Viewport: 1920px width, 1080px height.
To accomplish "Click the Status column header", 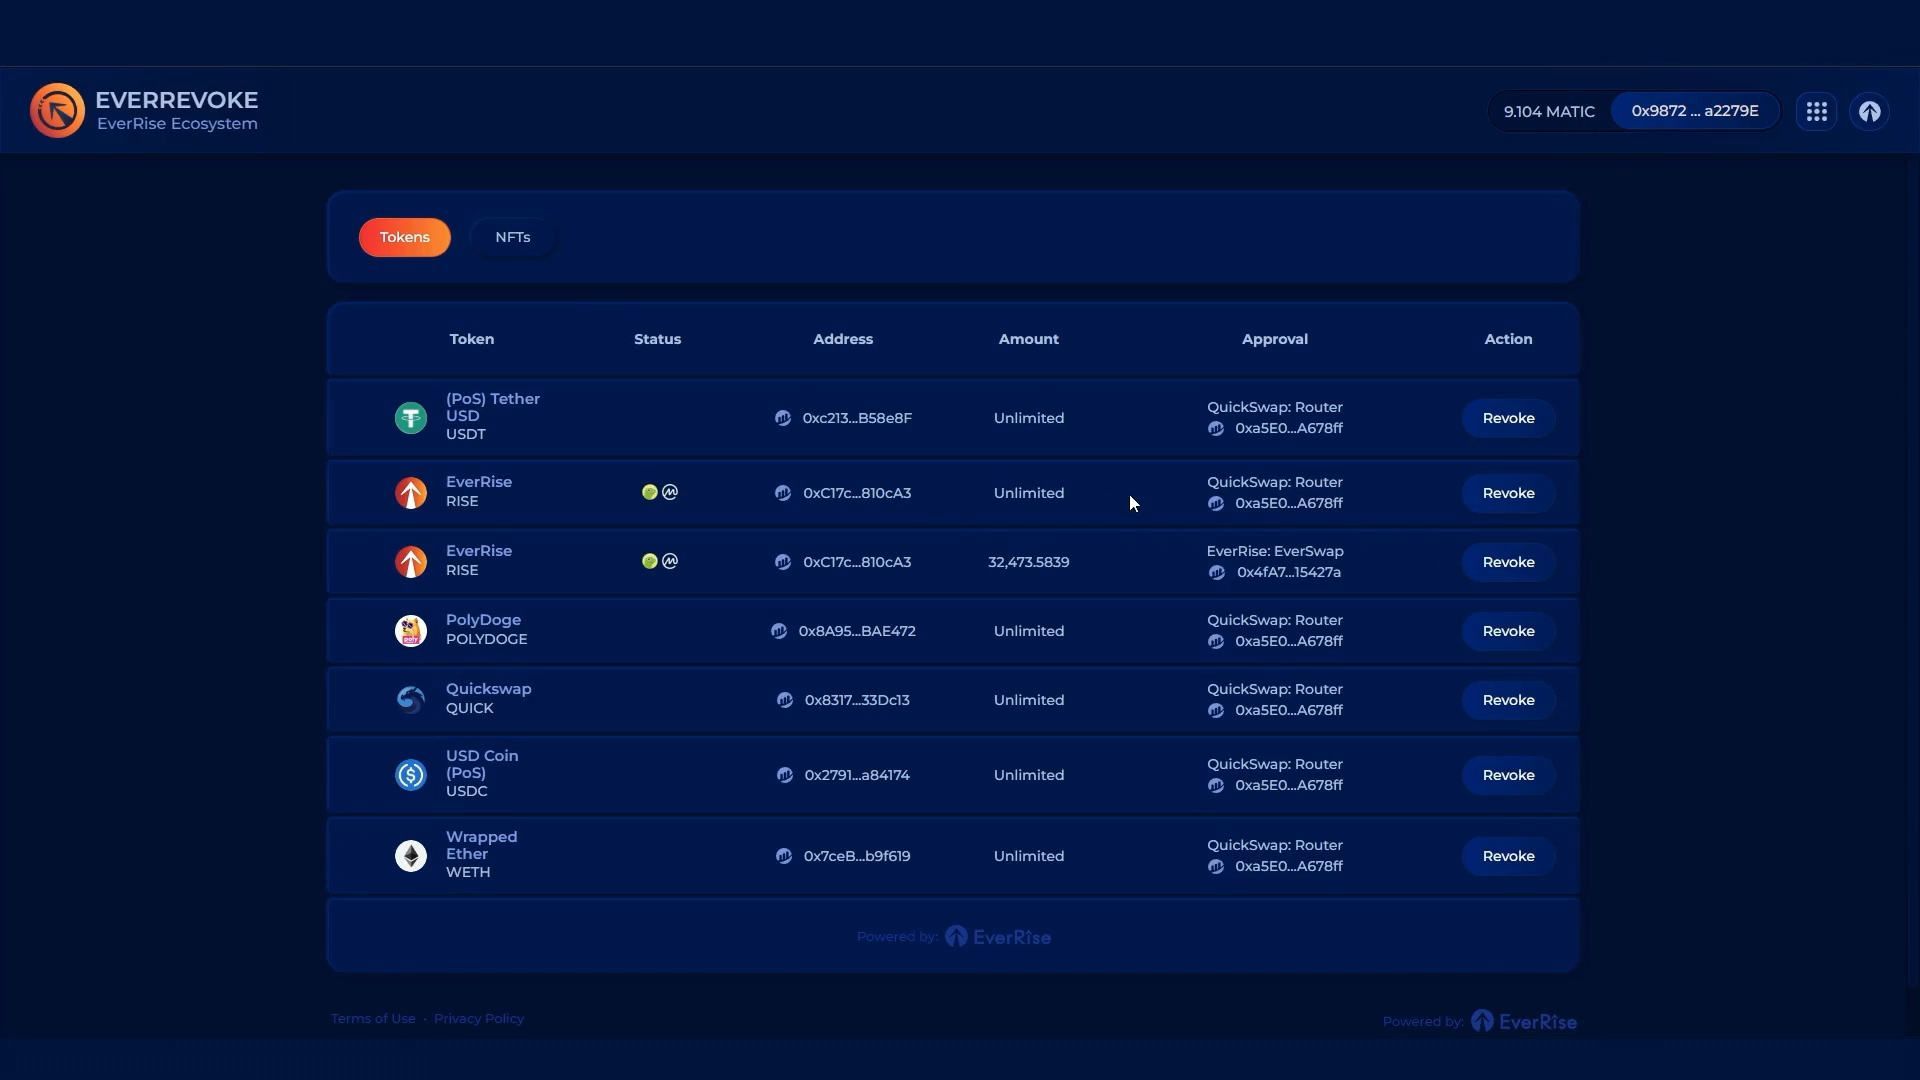I will point(657,339).
